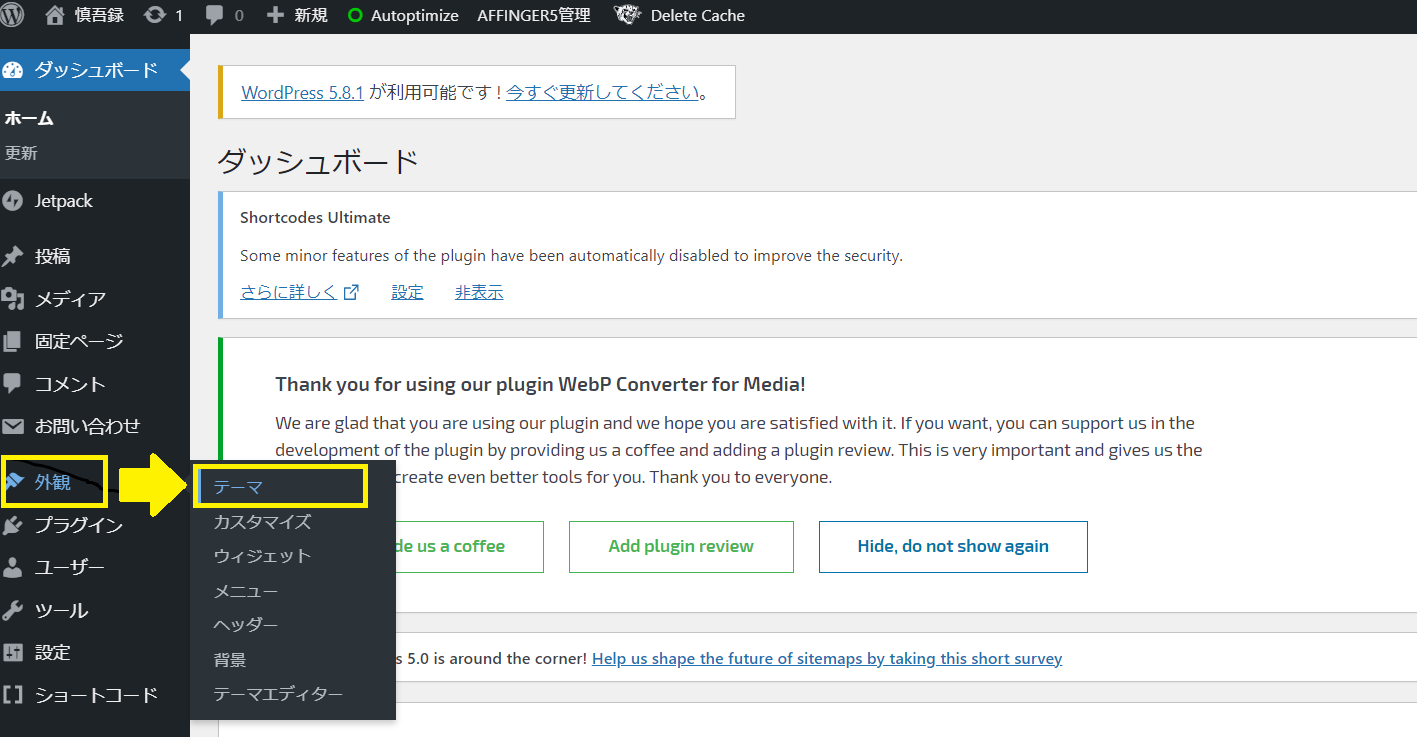Open ウィジェット from the appearance submenu
This screenshot has width=1417, height=737.
[x=262, y=556]
